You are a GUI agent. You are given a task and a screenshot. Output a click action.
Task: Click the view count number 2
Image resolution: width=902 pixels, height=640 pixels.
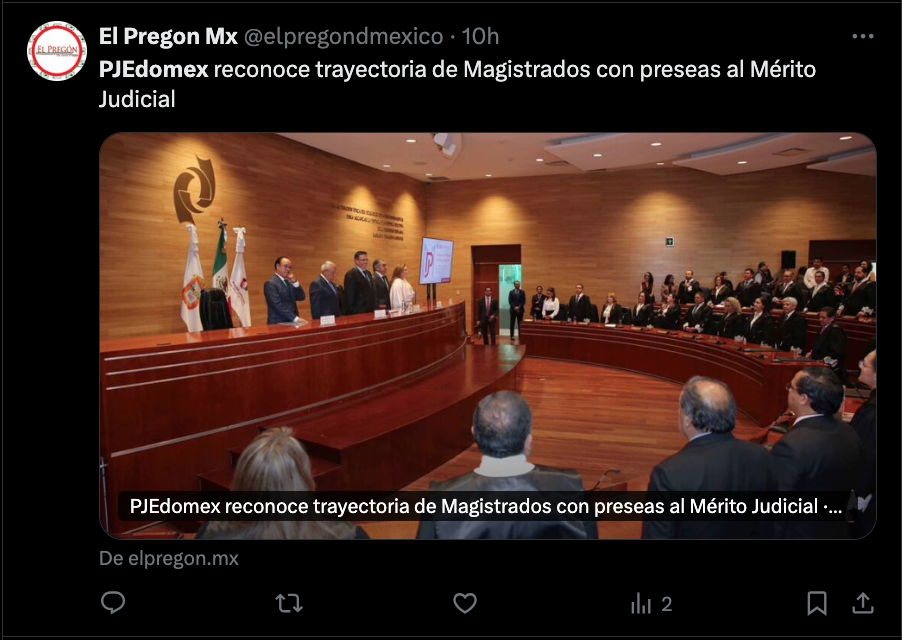666,604
